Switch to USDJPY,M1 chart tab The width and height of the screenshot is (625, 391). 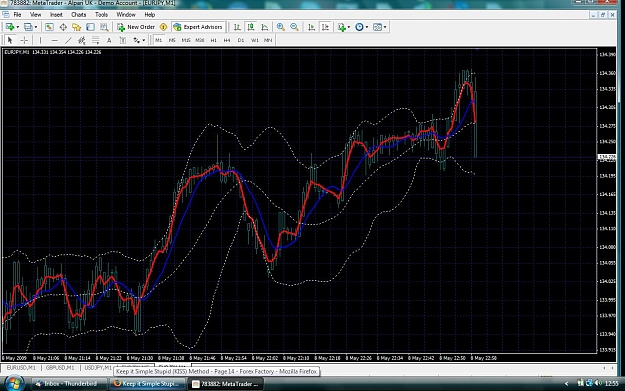tap(98, 367)
